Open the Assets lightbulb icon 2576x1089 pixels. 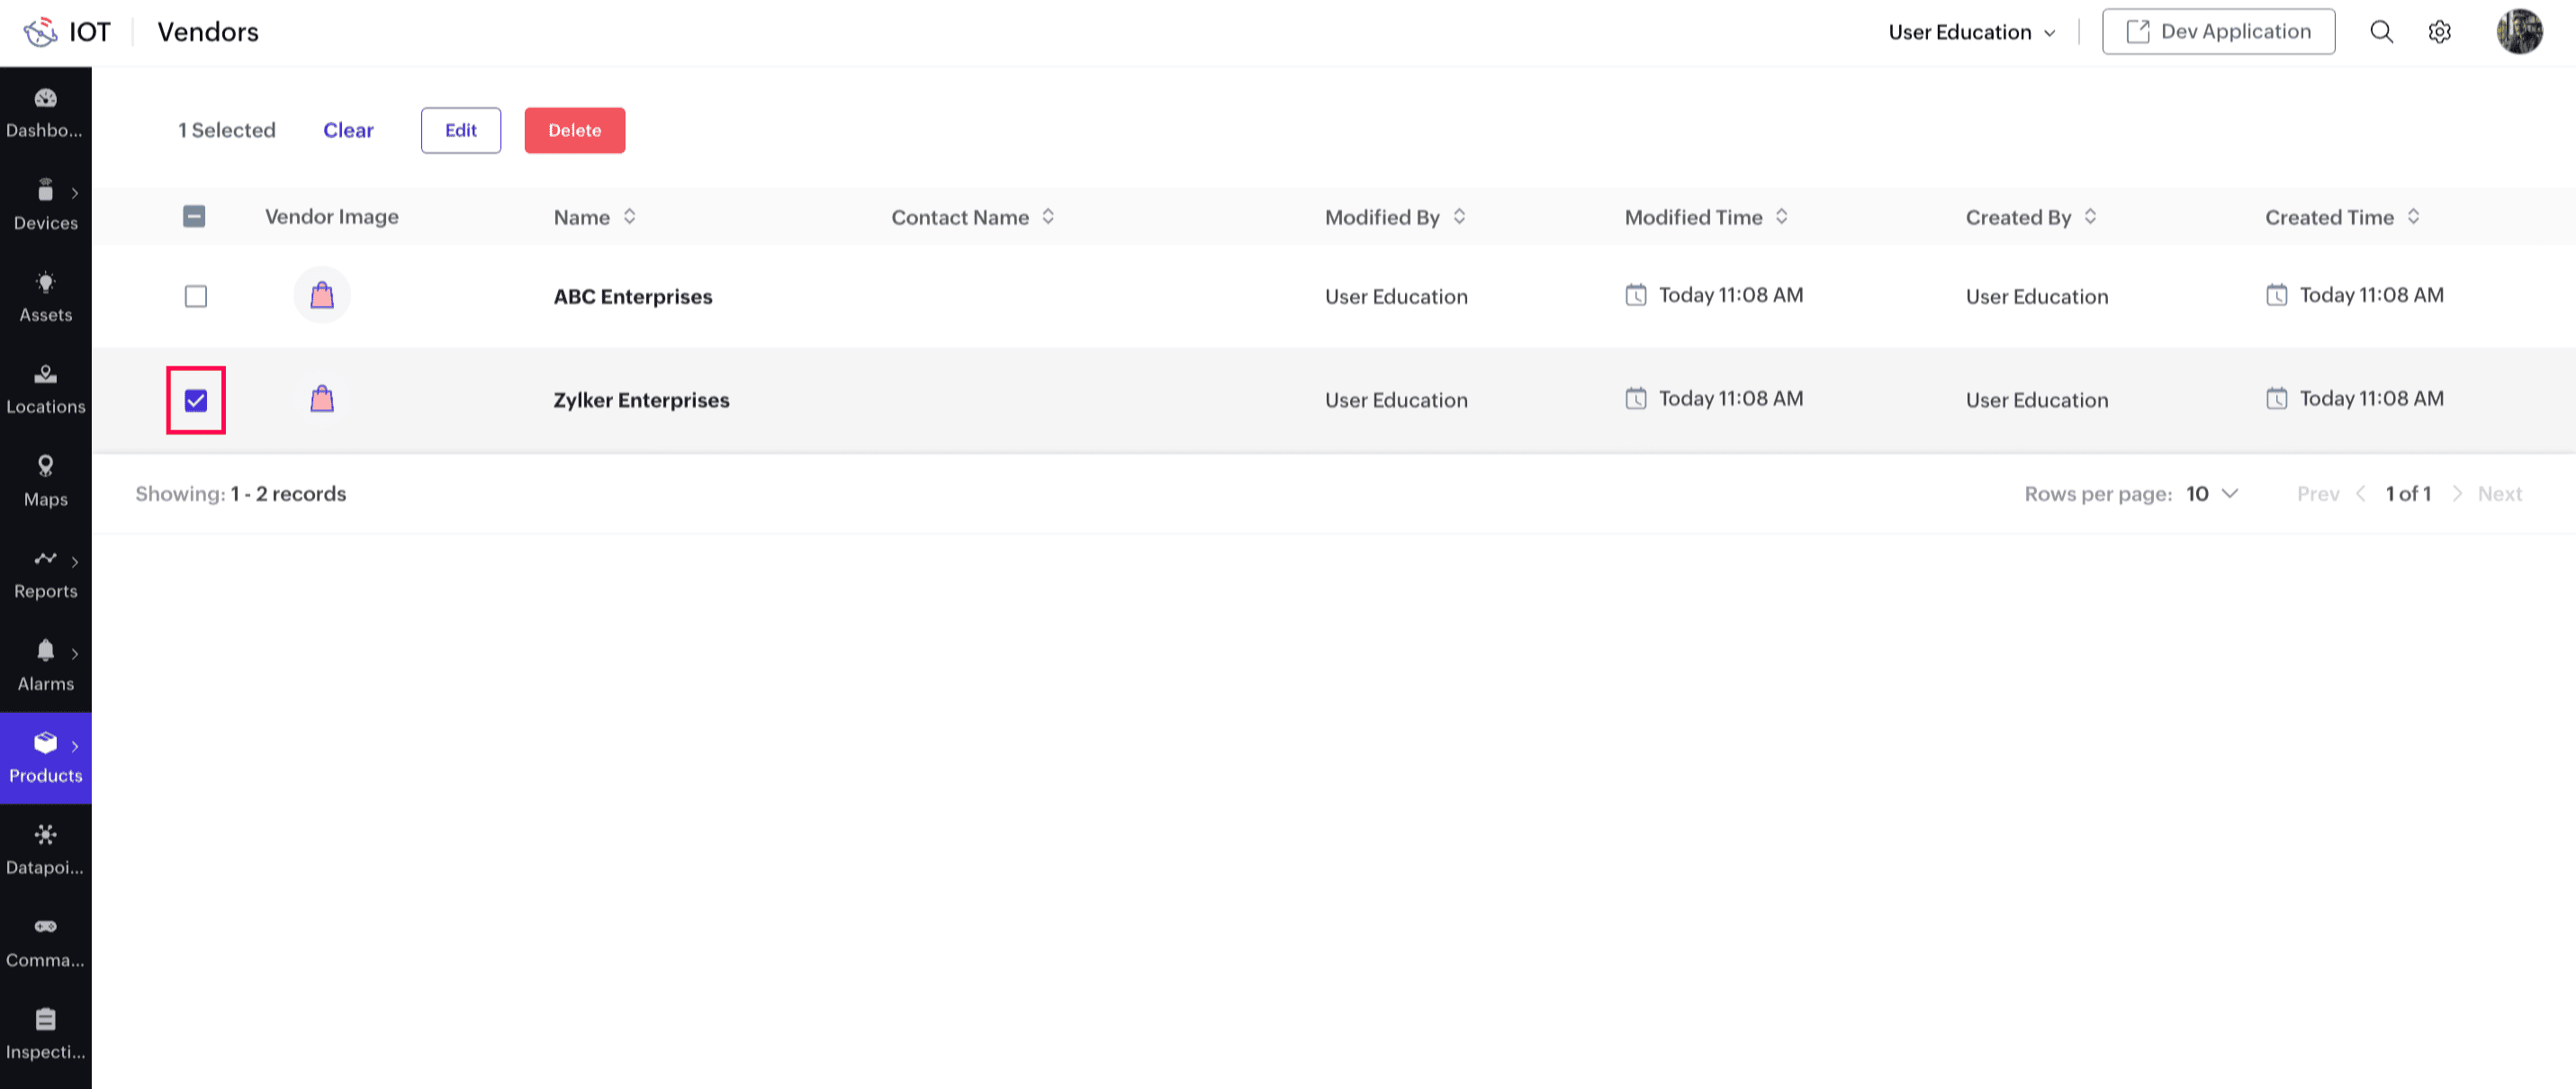(45, 283)
